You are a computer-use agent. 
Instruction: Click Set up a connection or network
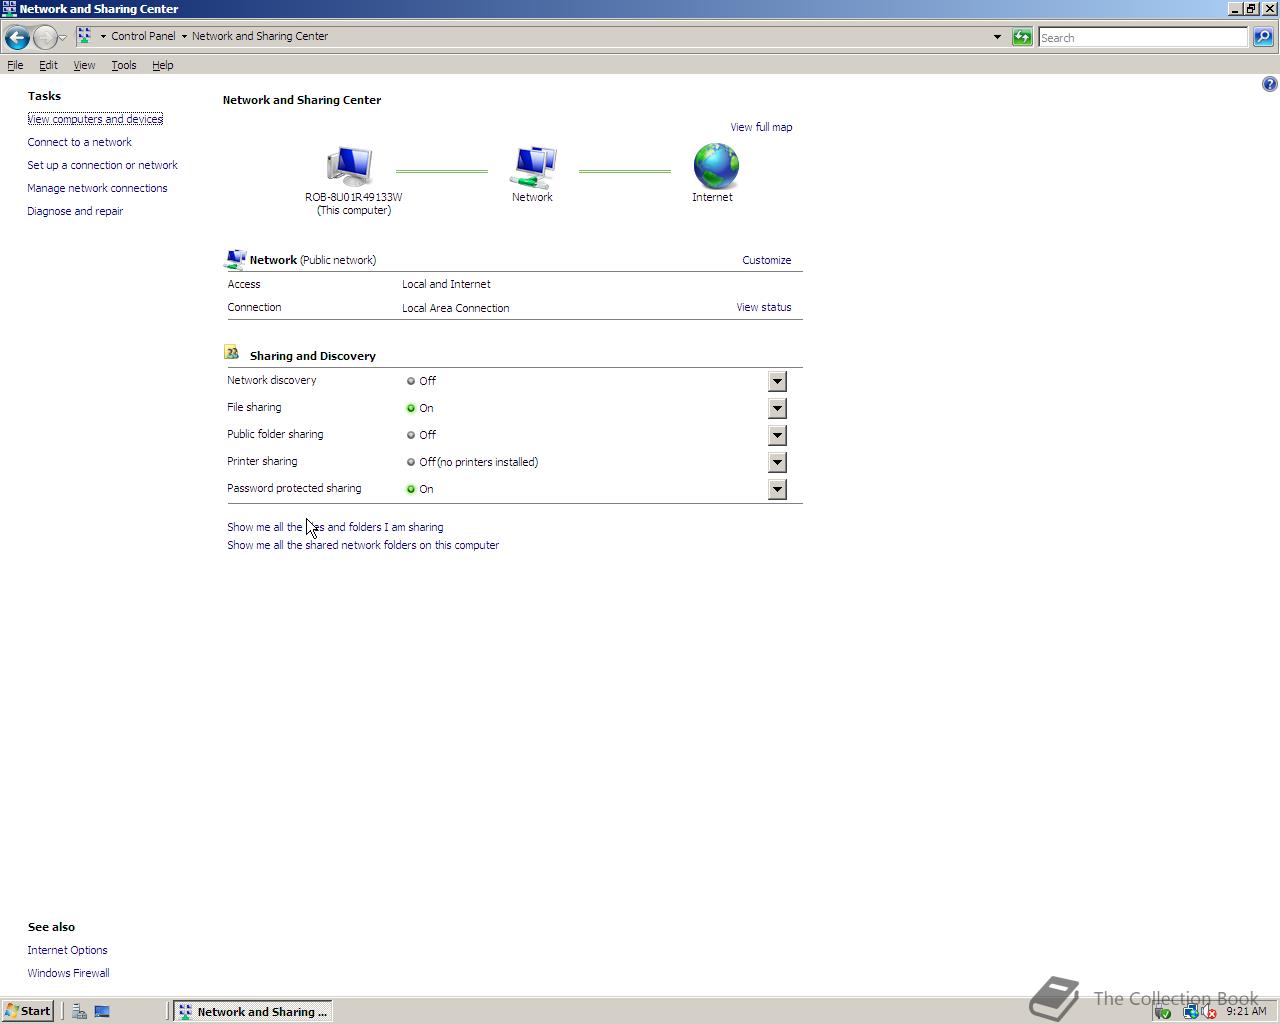(102, 165)
